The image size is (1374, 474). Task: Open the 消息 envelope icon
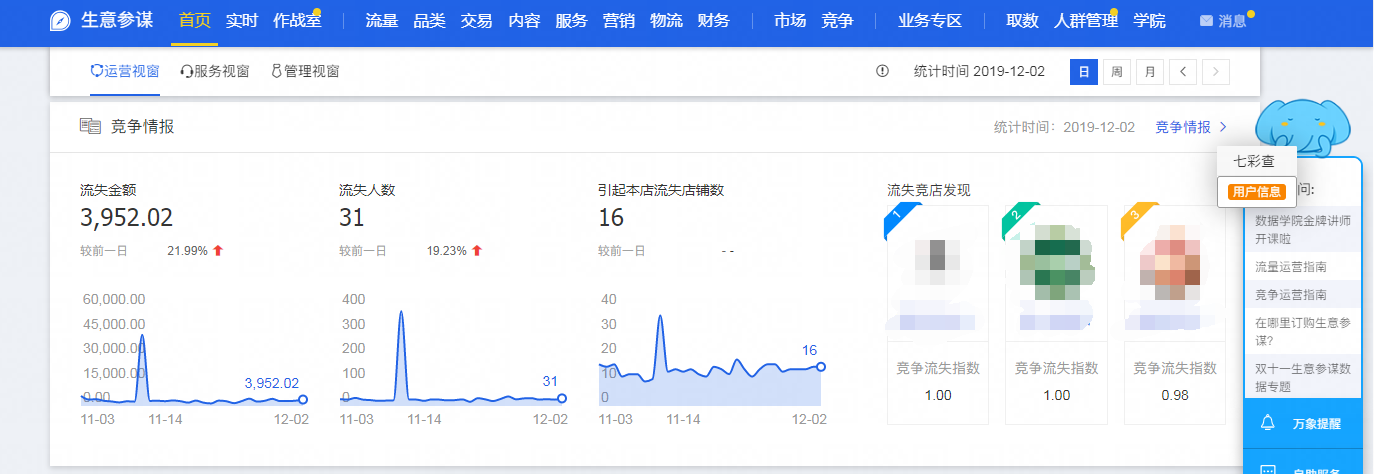pyautogui.click(x=1206, y=21)
